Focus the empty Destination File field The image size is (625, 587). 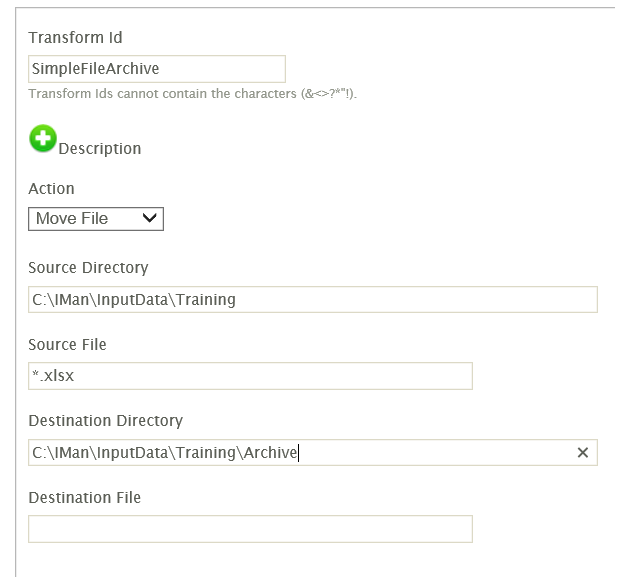[250, 529]
